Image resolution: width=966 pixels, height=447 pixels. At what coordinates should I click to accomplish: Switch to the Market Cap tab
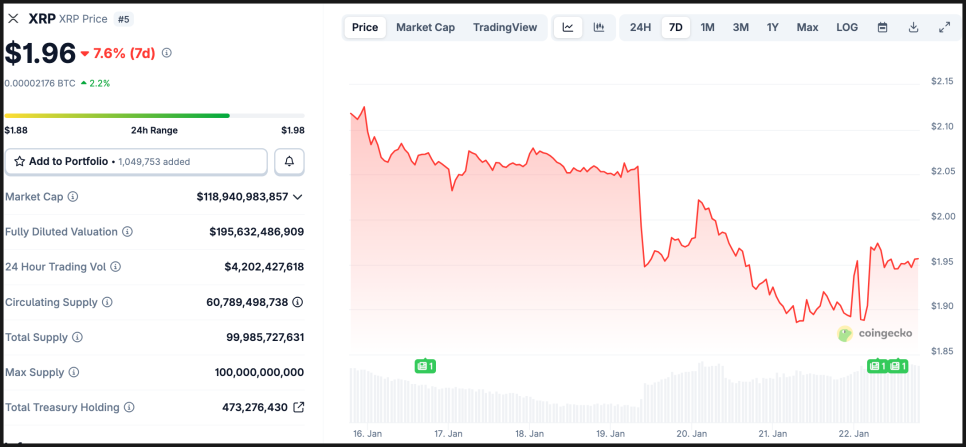[425, 27]
